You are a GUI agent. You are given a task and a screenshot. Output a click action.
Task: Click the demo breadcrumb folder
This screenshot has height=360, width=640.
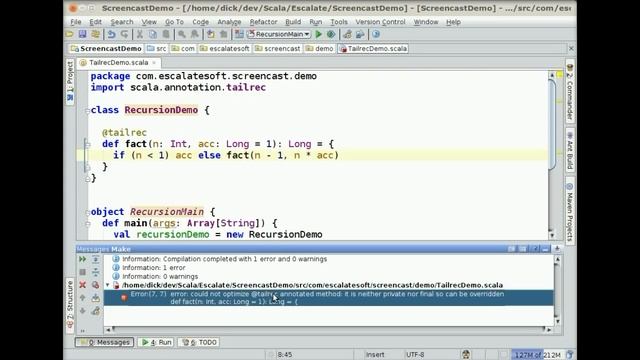(320, 49)
